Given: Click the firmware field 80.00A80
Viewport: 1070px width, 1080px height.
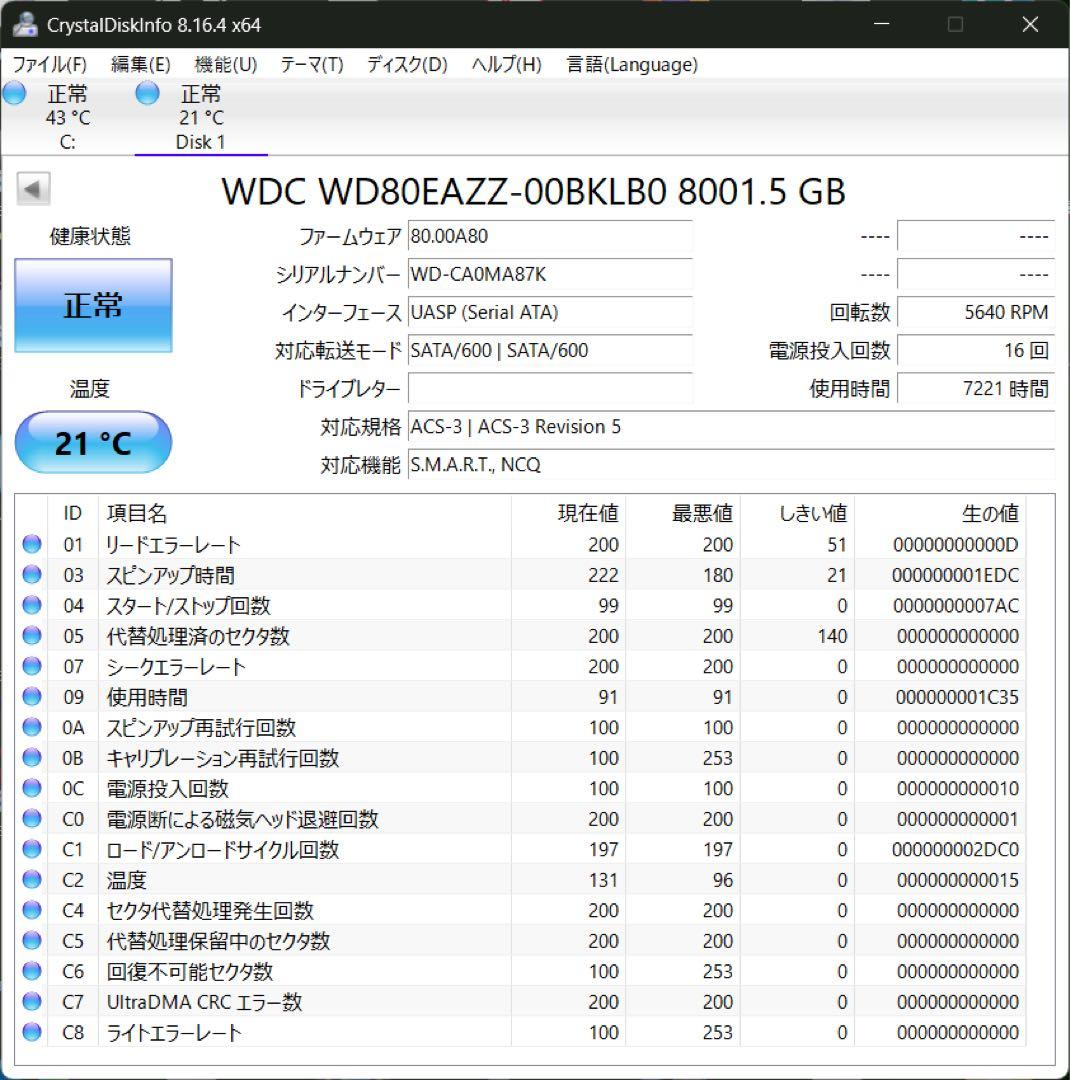Looking at the screenshot, I should (x=550, y=236).
